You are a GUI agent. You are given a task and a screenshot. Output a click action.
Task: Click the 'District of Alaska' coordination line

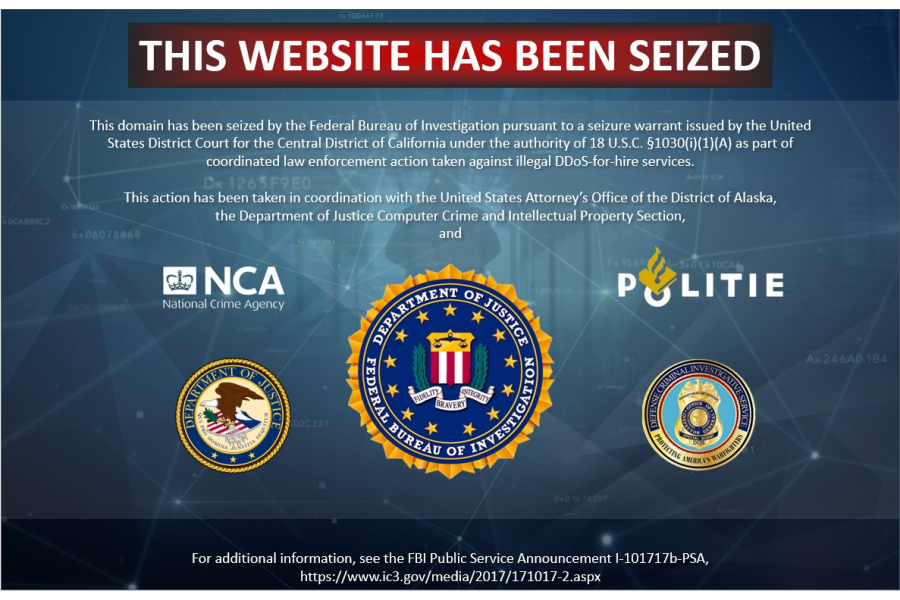pyautogui.click(x=450, y=198)
